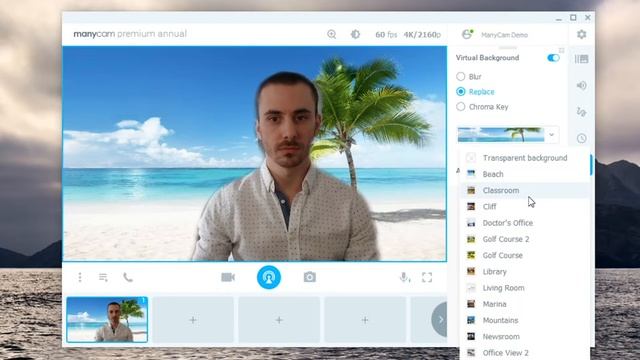The height and width of the screenshot is (360, 640).
Task: Click the ManyCam Demo account avatar icon
Action: tap(467, 34)
